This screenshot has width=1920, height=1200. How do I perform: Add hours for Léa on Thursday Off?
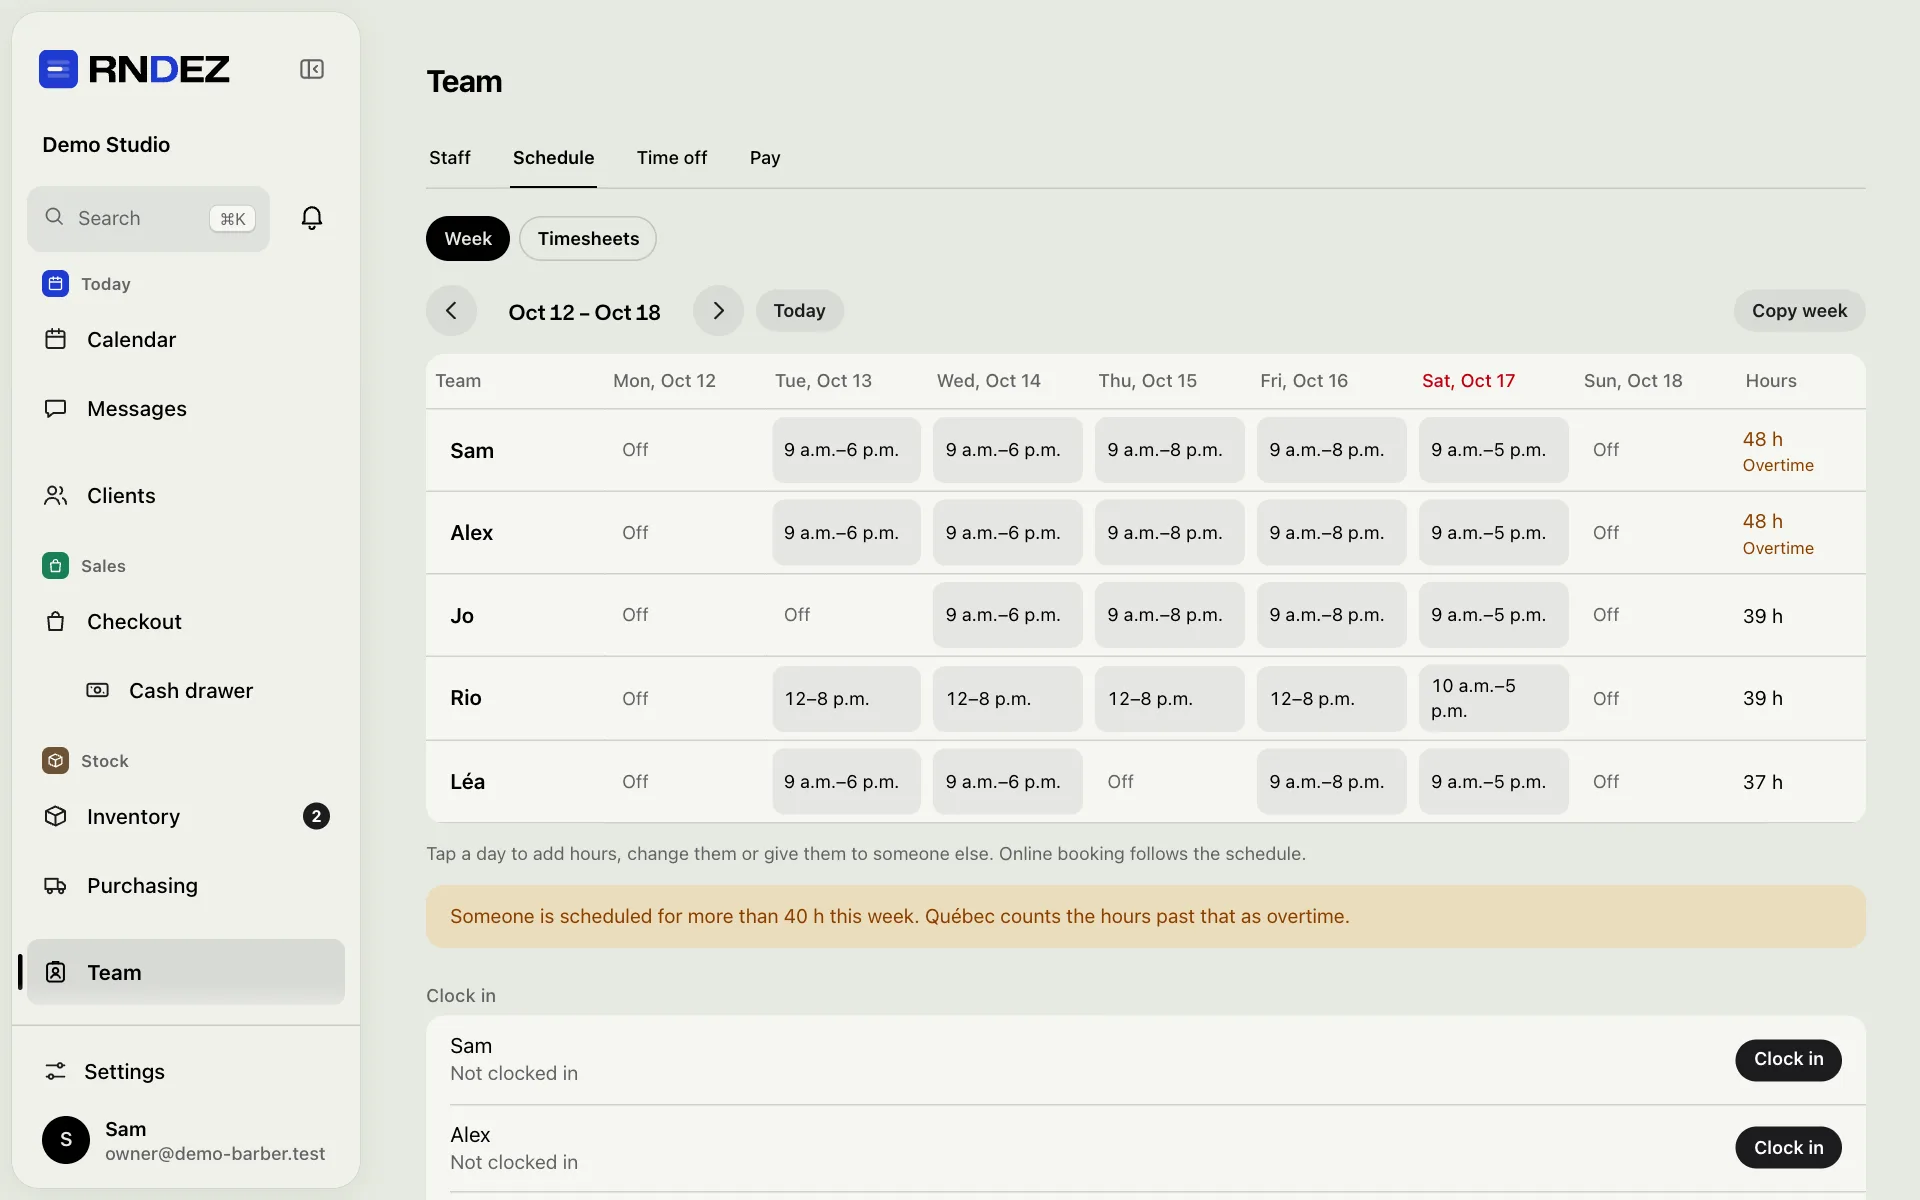[x=1169, y=782]
